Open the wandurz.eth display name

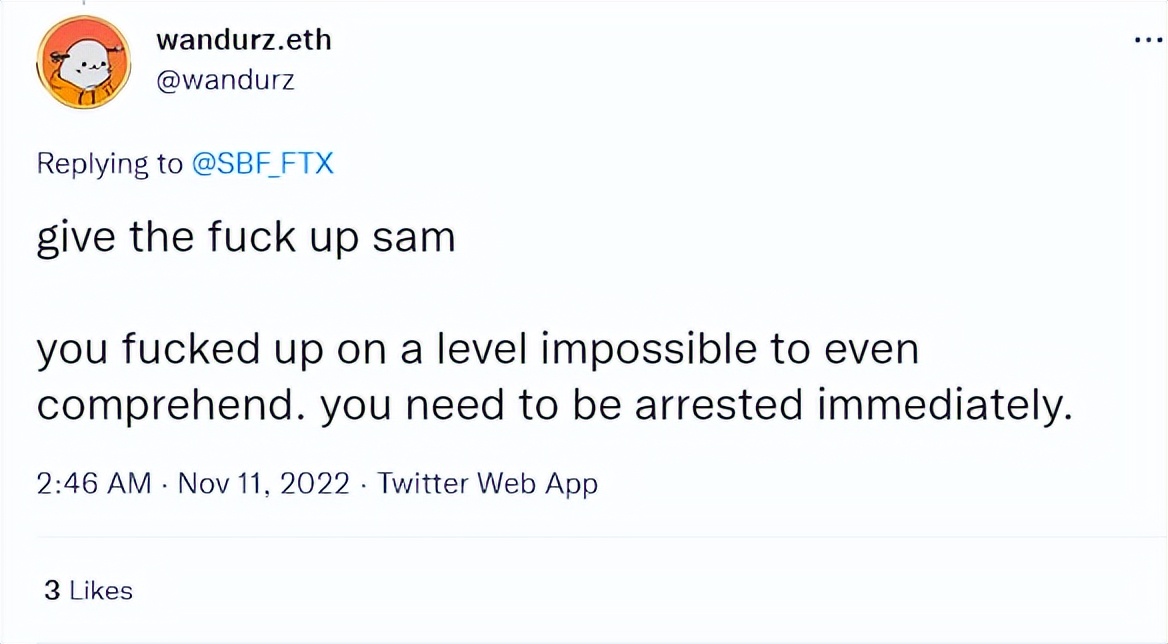coord(244,41)
